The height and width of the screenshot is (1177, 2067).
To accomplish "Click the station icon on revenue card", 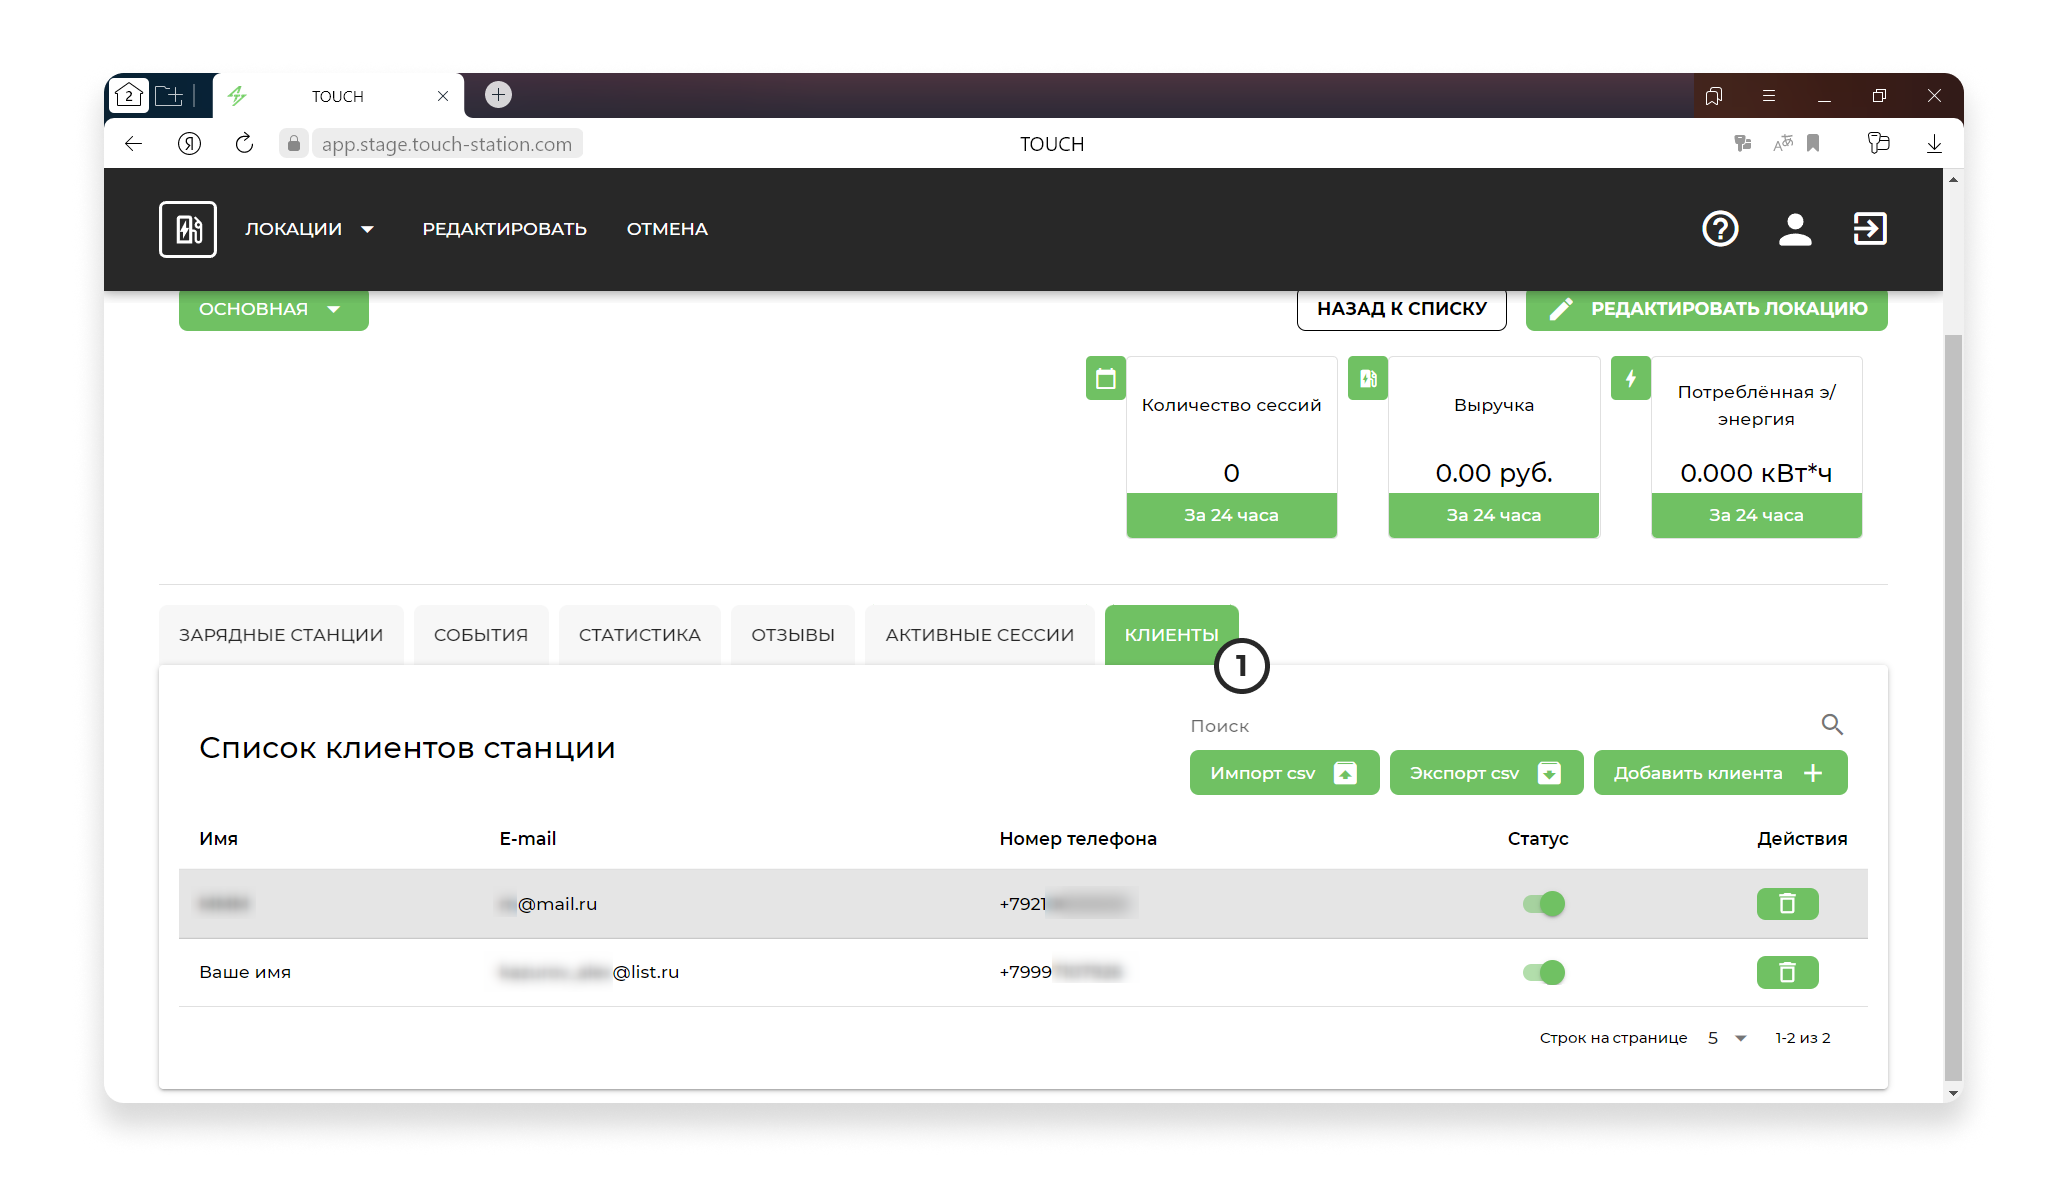I will tap(1368, 379).
